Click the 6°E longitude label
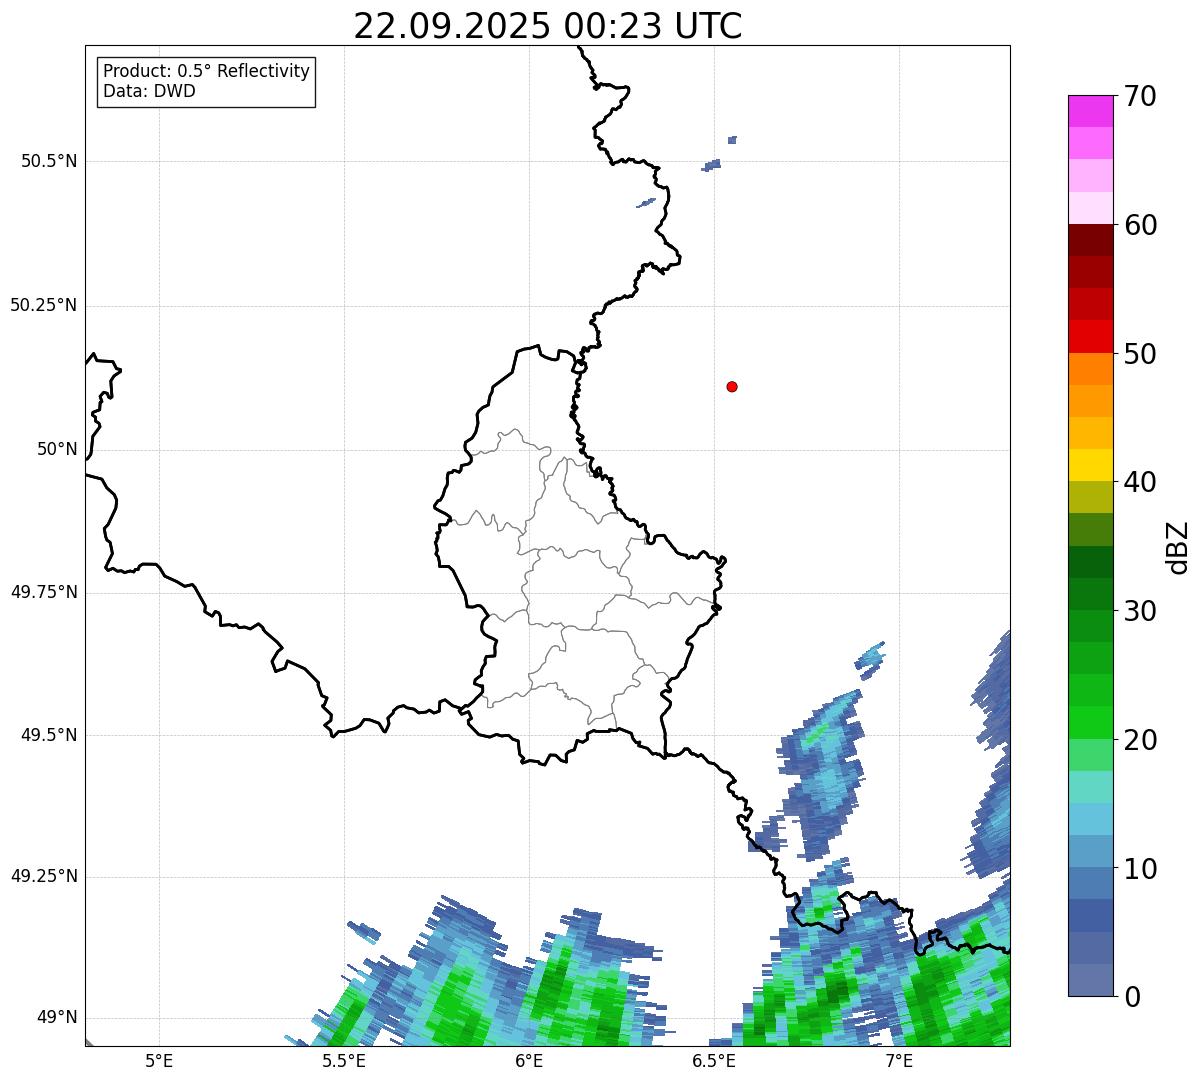 click(529, 1060)
